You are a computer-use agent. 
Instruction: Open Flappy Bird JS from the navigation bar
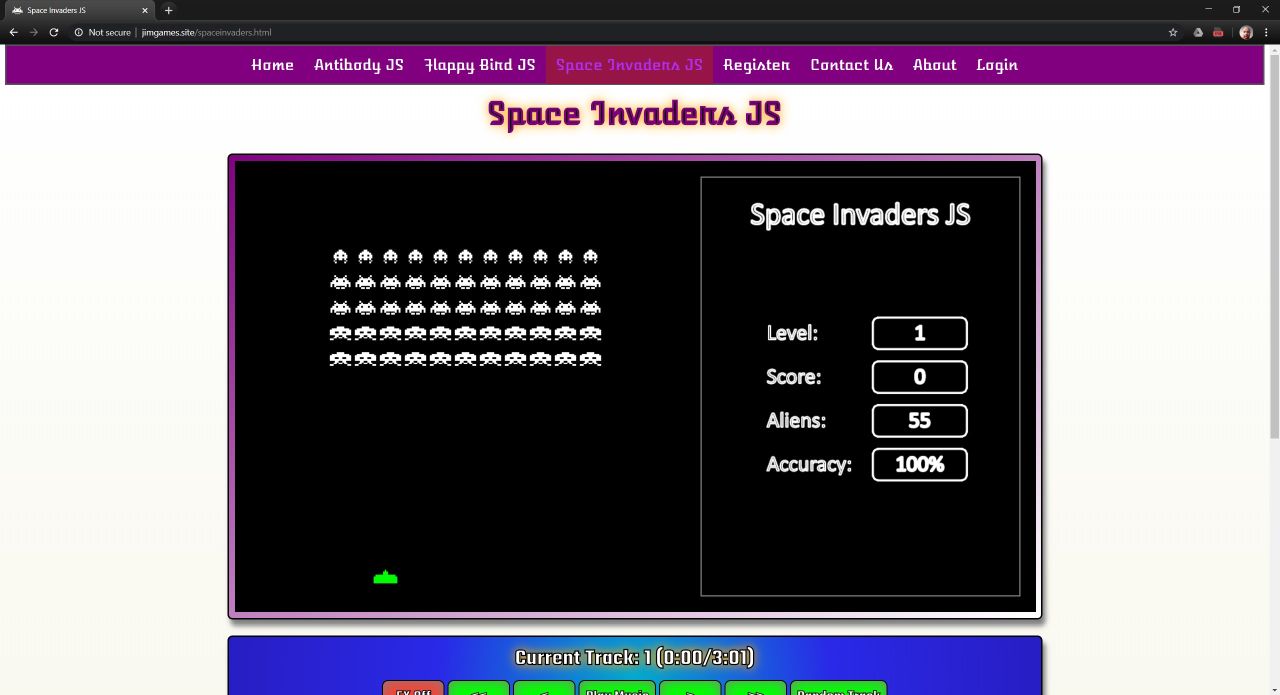click(x=480, y=65)
